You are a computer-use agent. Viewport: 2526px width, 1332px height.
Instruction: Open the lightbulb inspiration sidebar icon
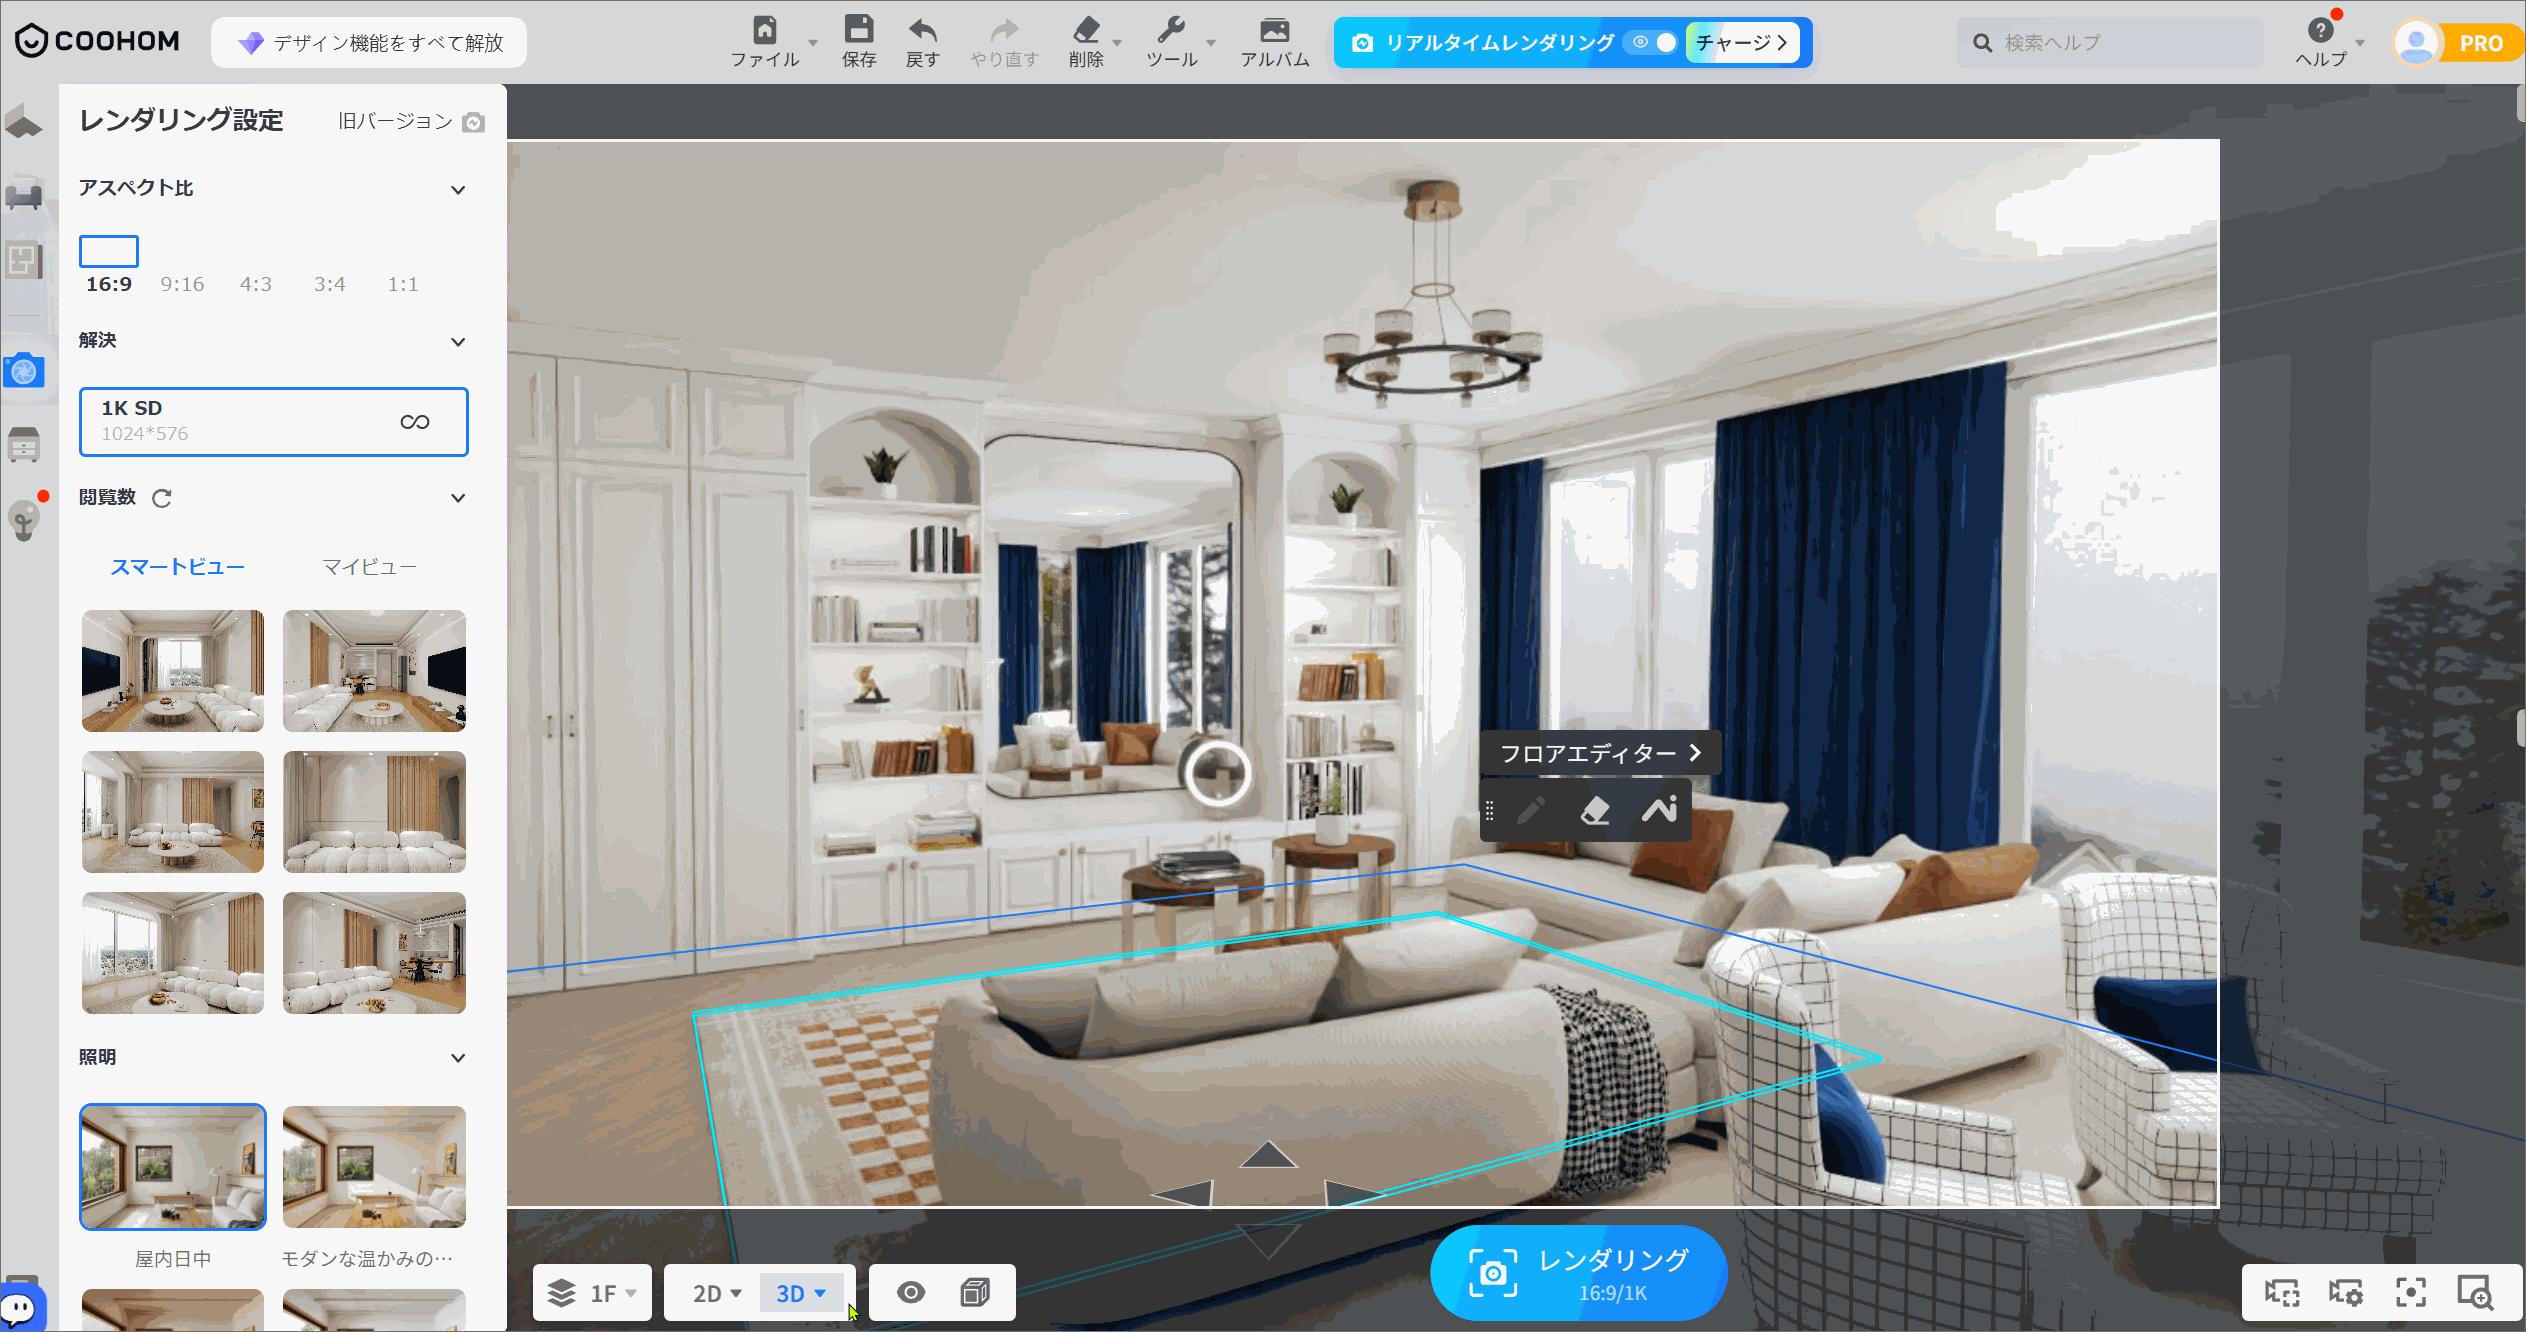pyautogui.click(x=24, y=520)
